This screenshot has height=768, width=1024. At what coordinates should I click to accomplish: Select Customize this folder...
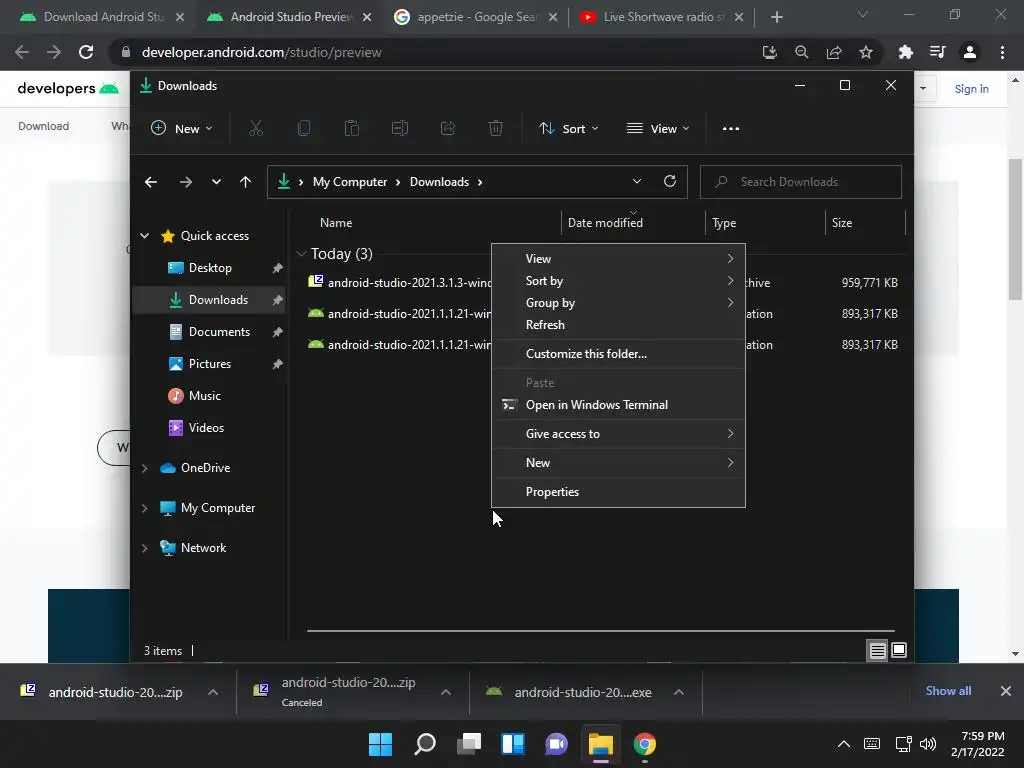[618, 354]
